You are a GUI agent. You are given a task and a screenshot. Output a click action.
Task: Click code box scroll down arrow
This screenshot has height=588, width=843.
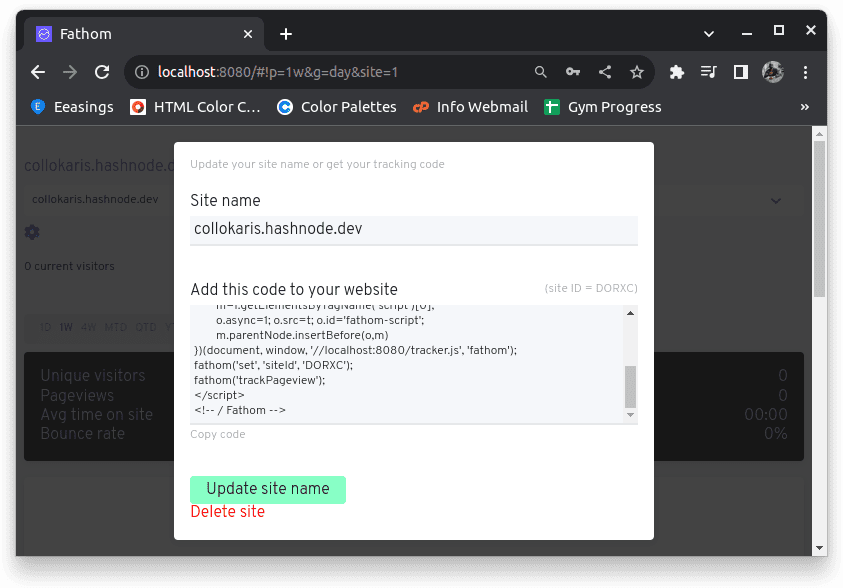point(630,415)
